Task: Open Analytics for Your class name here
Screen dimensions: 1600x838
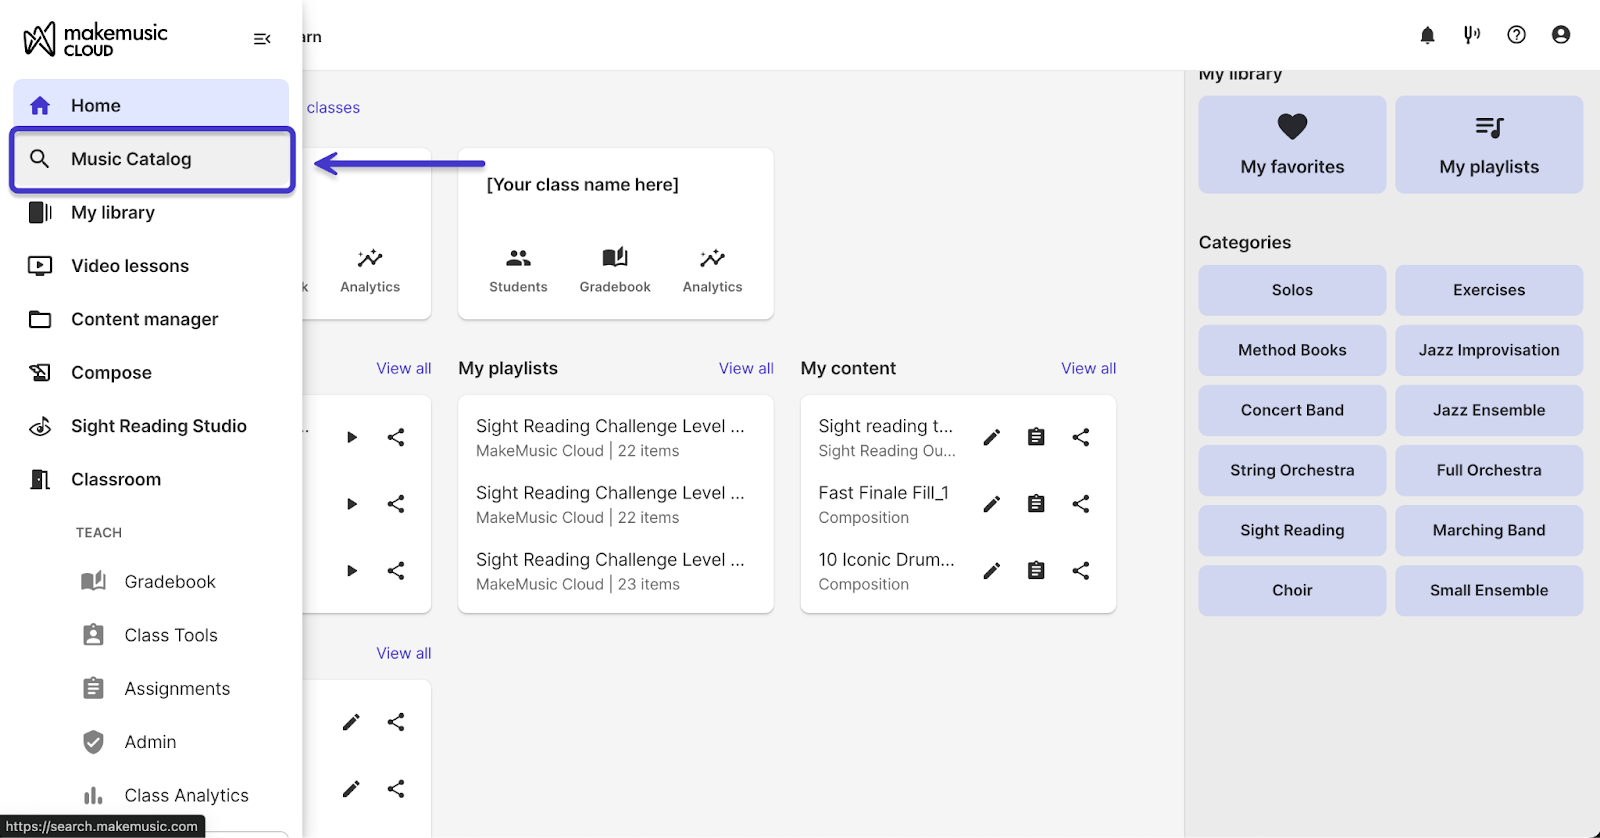Action: (x=712, y=270)
